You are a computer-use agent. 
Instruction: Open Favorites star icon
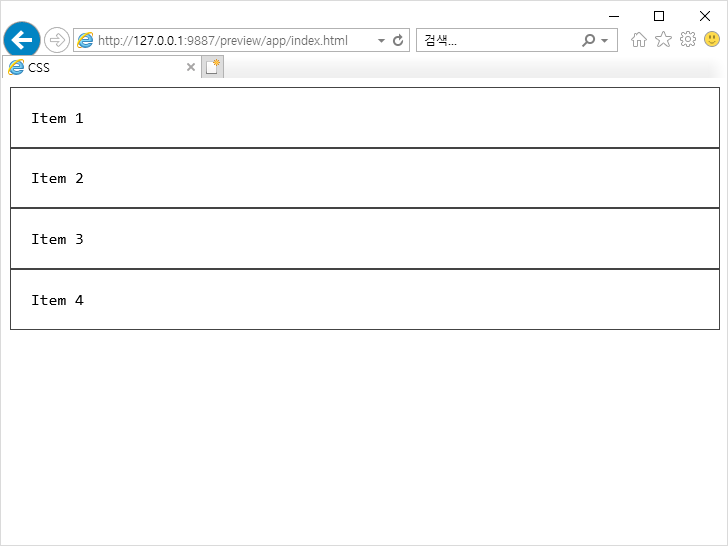663,40
